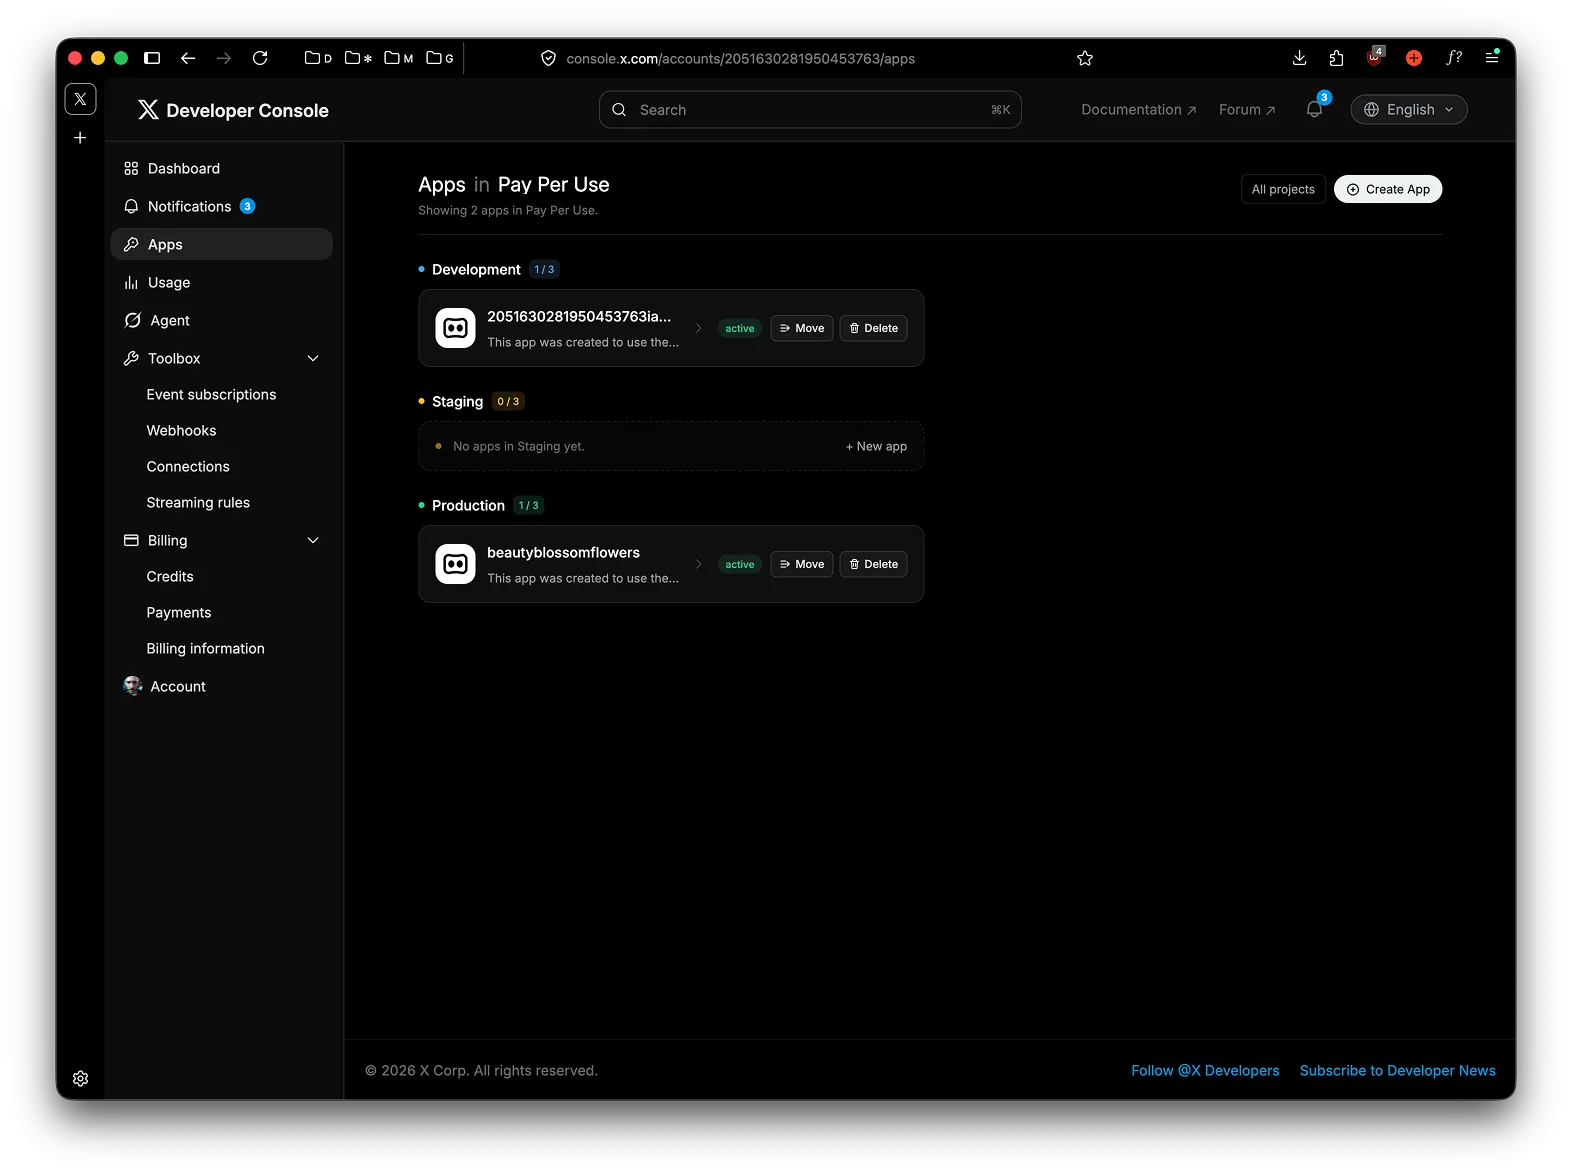The image size is (1572, 1174).
Task: Open the X tab icon in the left strip
Action: (x=81, y=99)
